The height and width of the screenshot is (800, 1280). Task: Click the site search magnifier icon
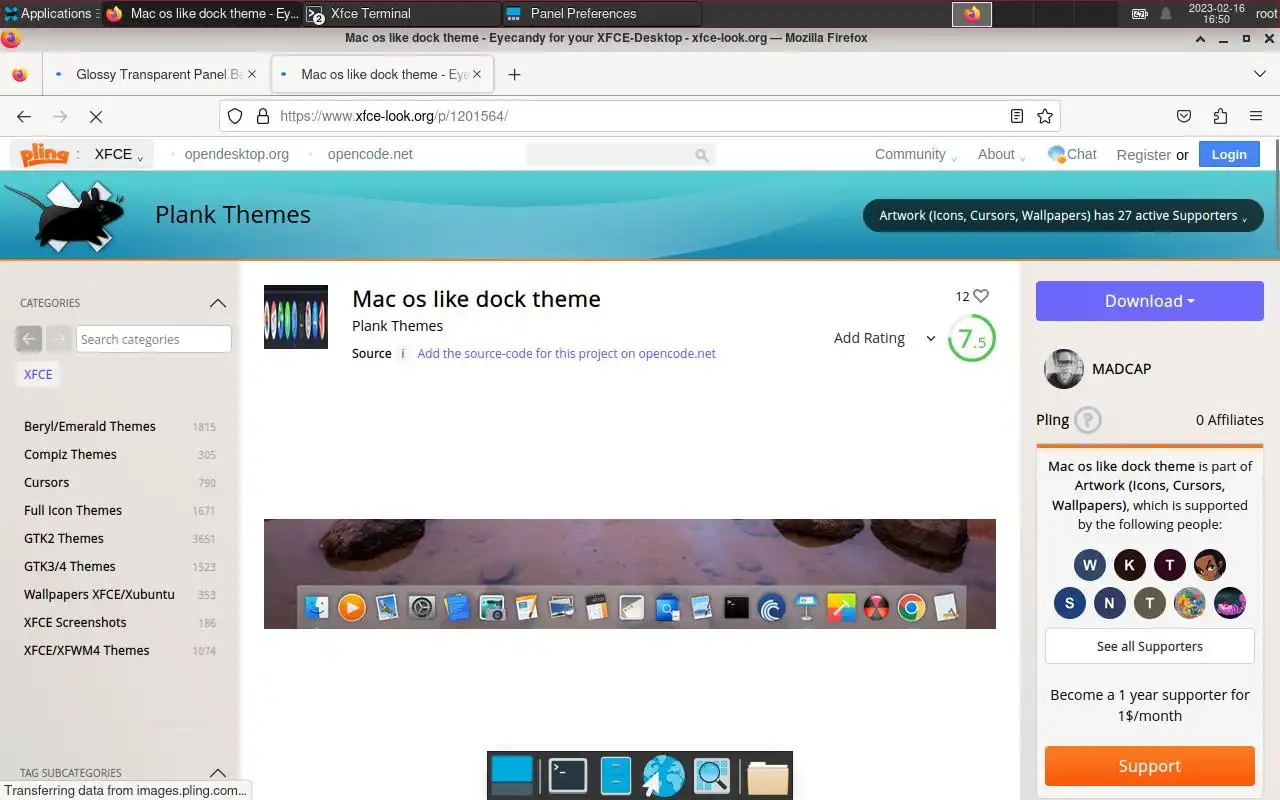pyautogui.click(x=702, y=155)
